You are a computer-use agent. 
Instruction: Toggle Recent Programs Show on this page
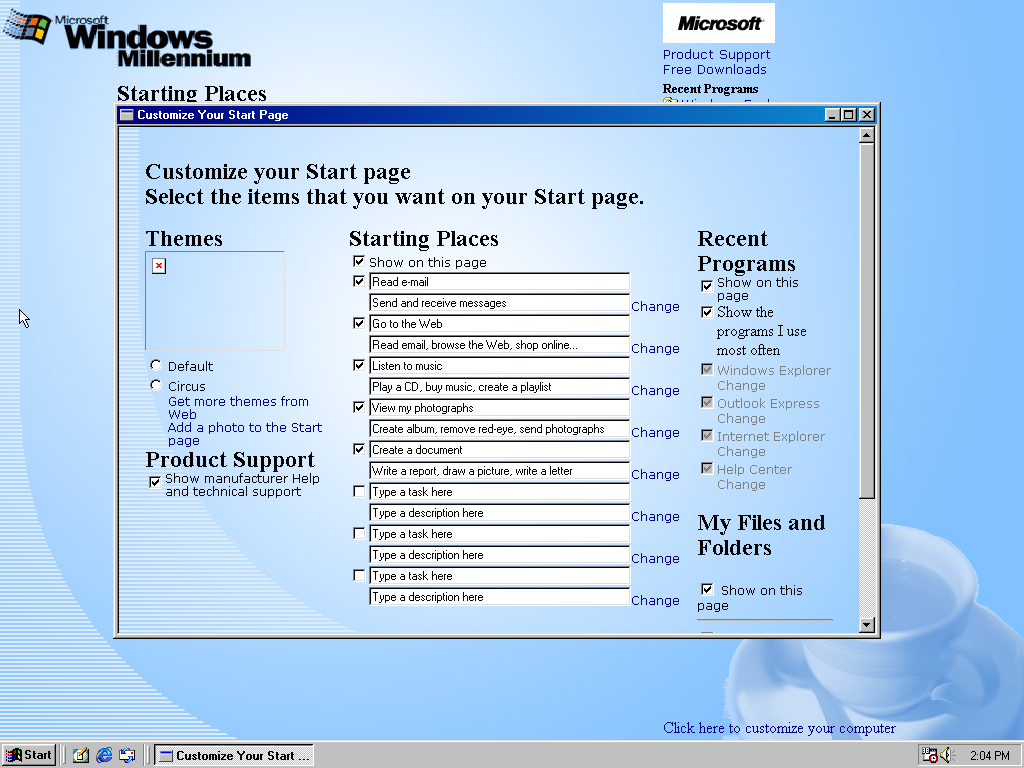pos(707,286)
